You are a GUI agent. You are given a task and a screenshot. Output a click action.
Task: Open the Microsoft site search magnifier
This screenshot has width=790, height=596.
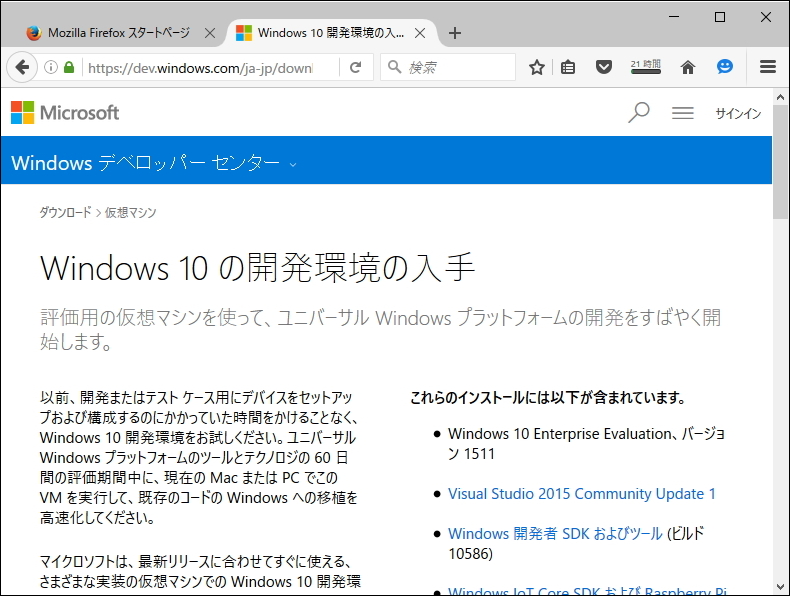pos(638,112)
